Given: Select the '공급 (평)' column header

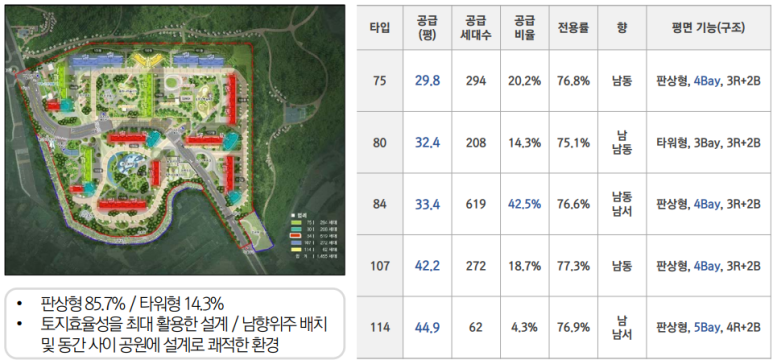Looking at the screenshot, I should coord(427,28).
